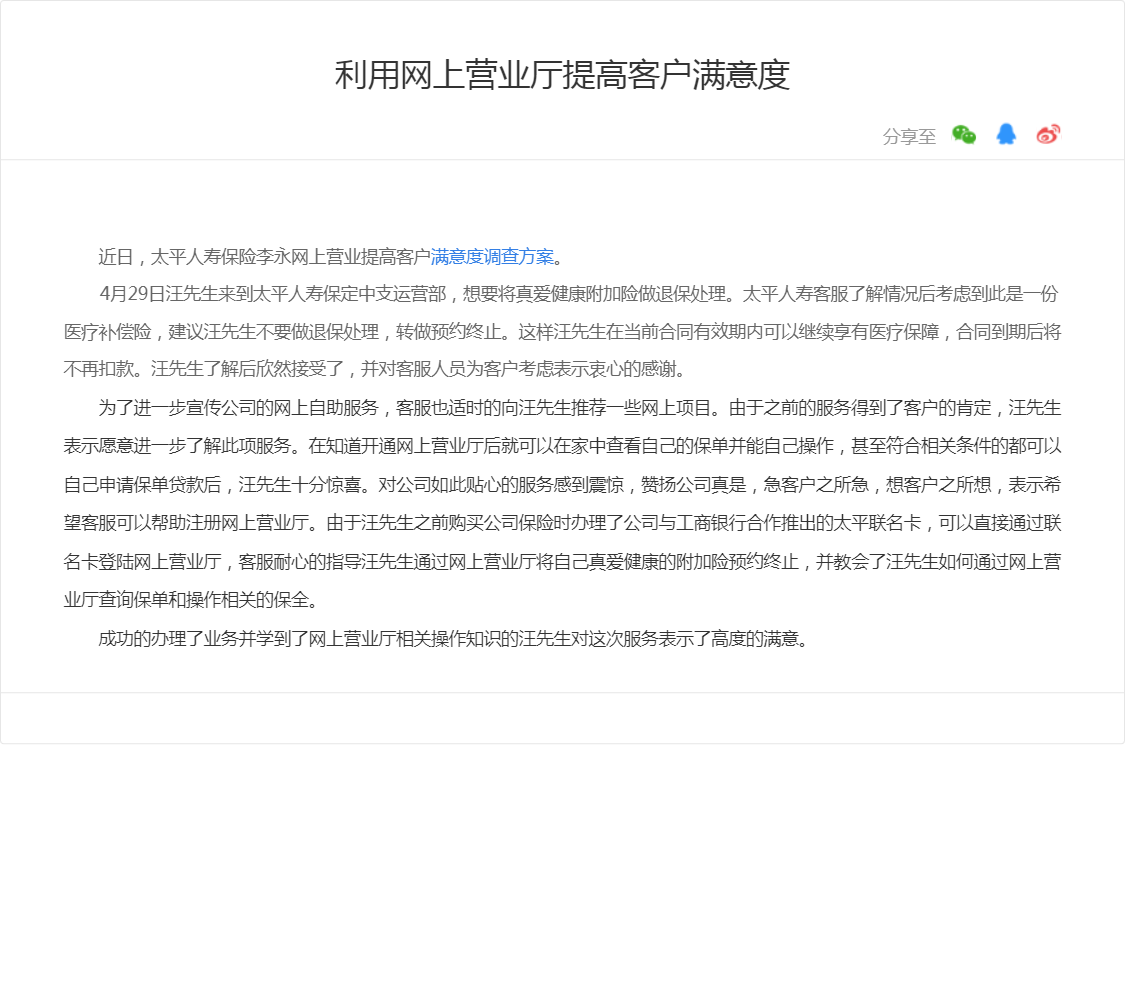Screen dimensions: 1125x1000
Task: Share the article to Weibo
Action: point(1048,134)
